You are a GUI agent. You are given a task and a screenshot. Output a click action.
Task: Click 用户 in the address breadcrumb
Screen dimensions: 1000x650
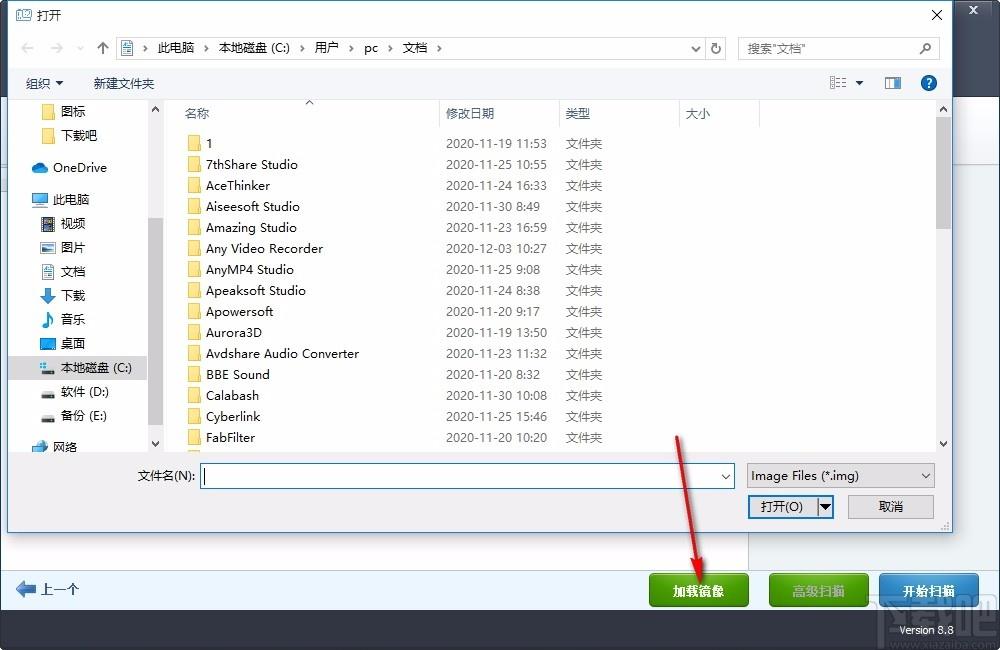pyautogui.click(x=327, y=48)
